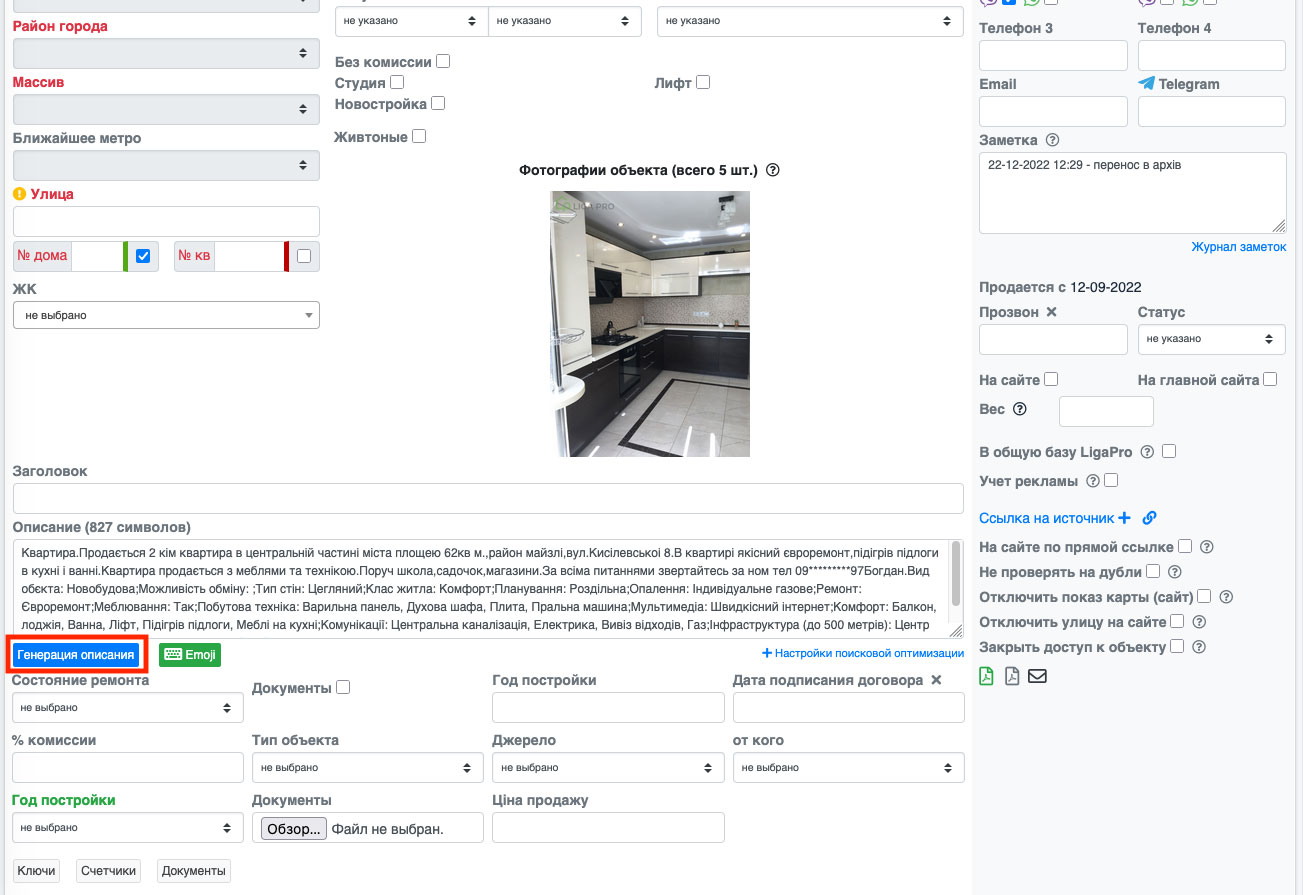Click the Заголовок input field
Viewport: 1303px width, 895px height.
[488, 498]
